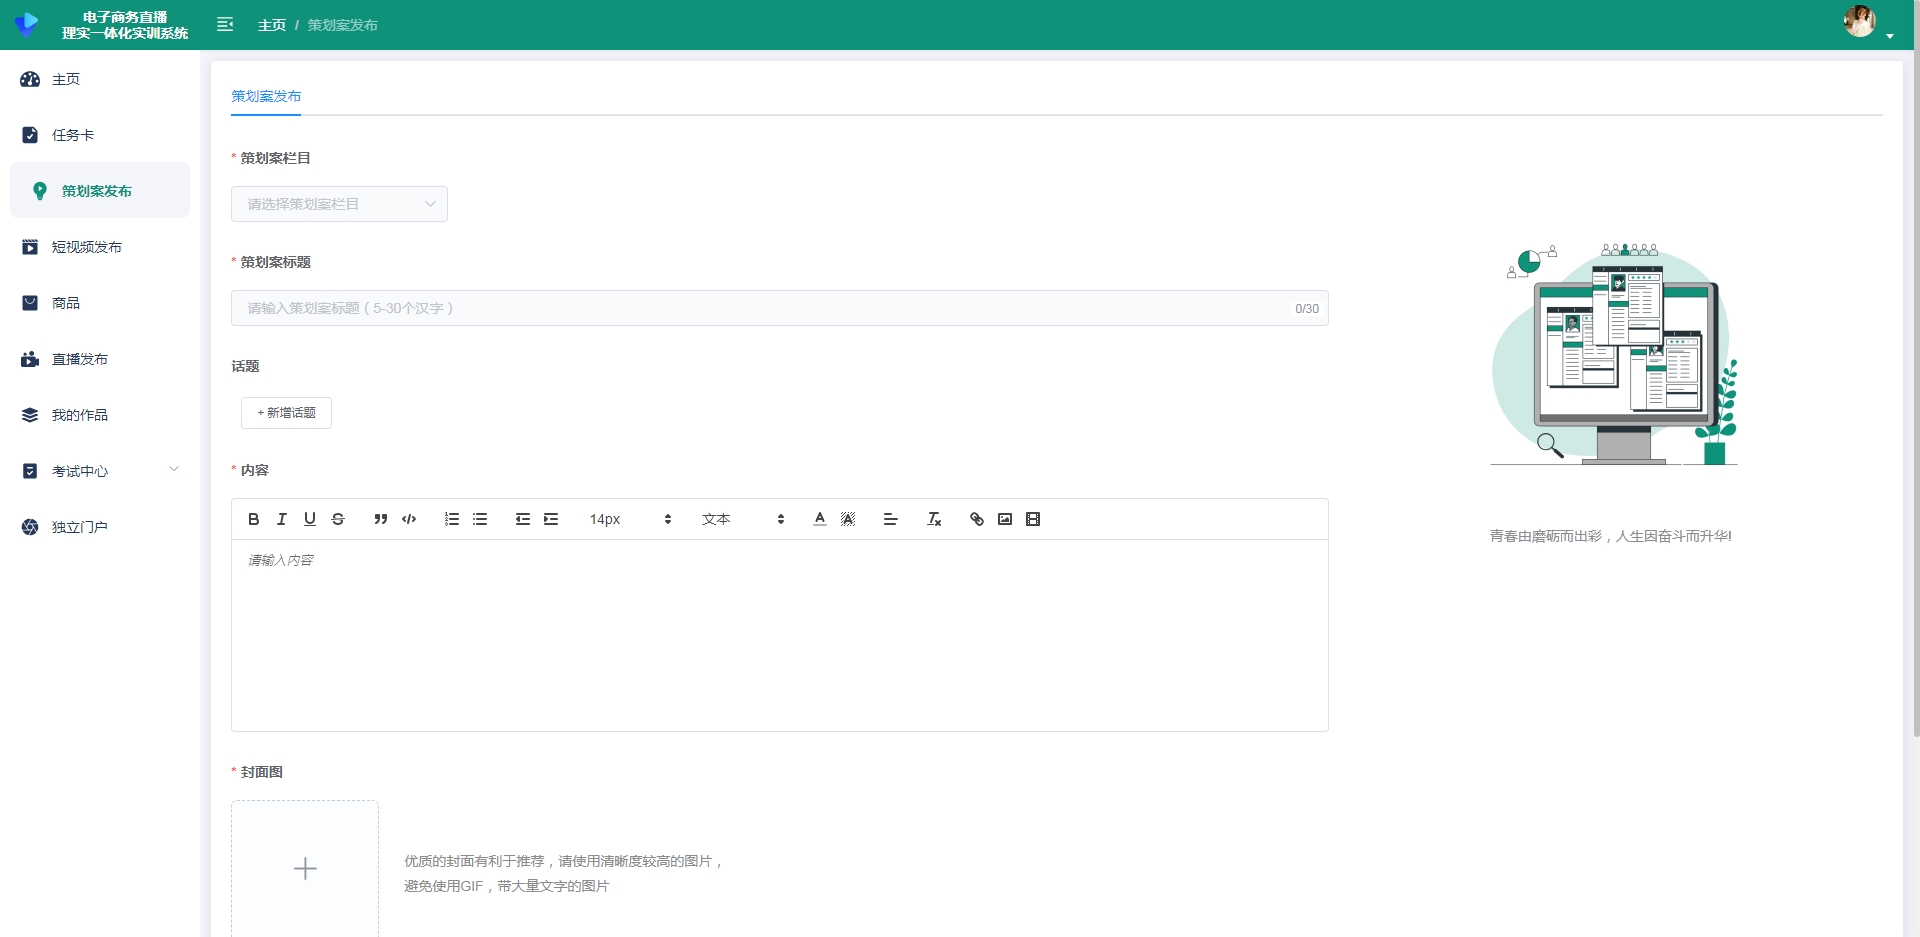Insert a code block
Screen dimensions: 1920x937
409,519
